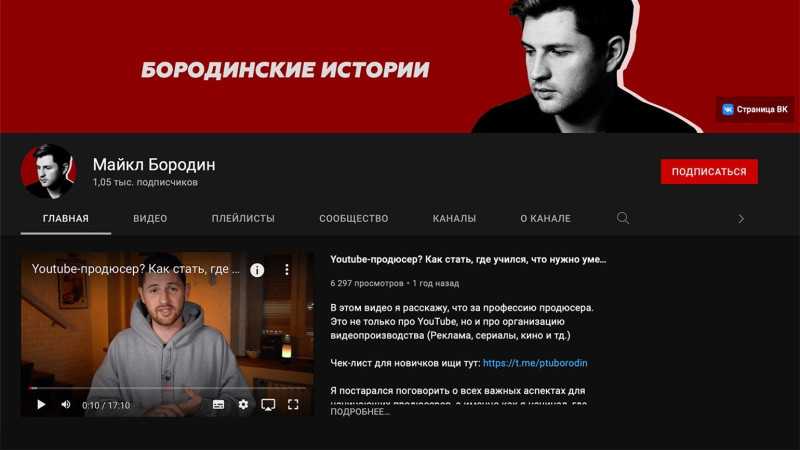Cast video with the AirPlay icon
This screenshot has height=450, width=800.
[x=268, y=405]
